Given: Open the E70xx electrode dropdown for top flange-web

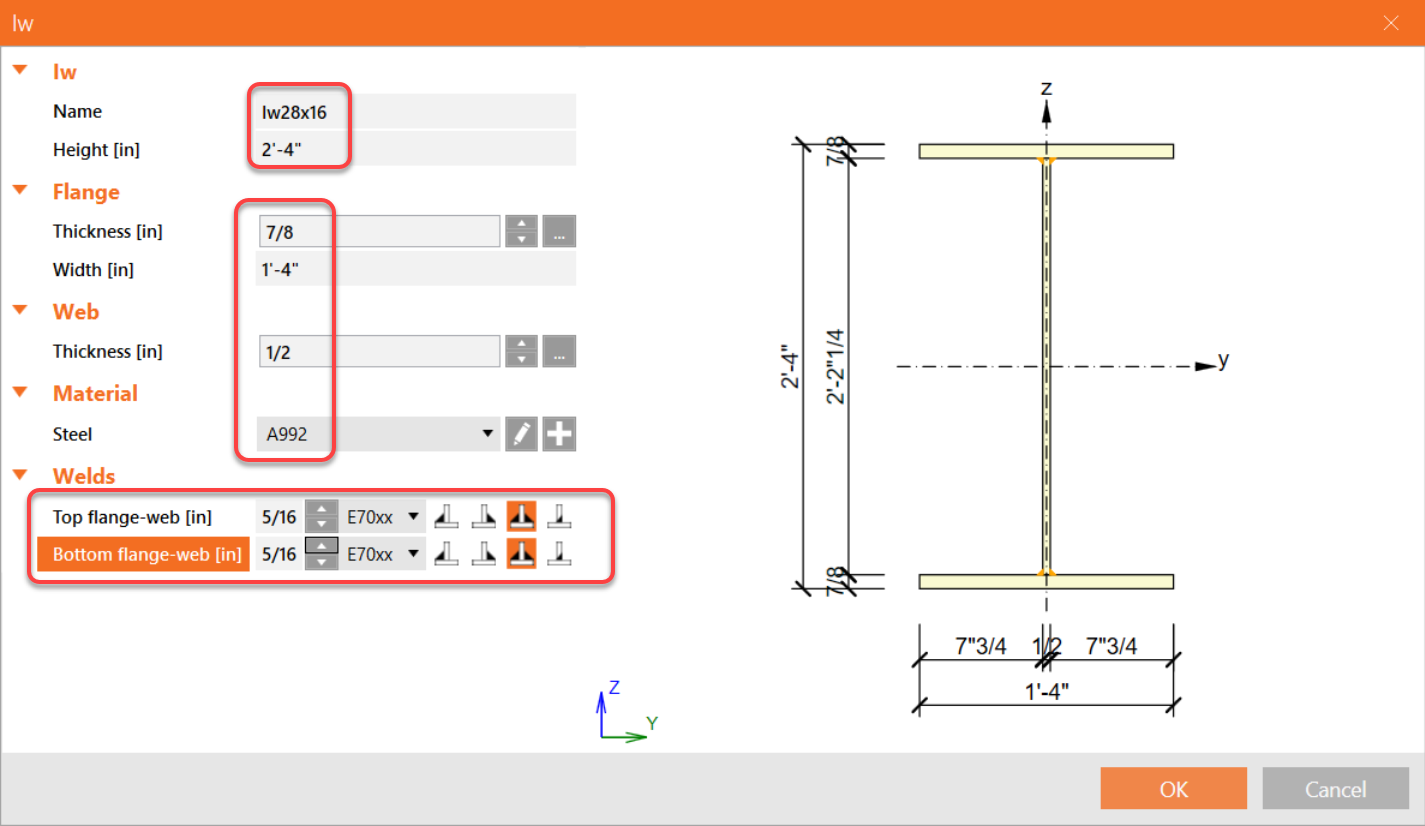Looking at the screenshot, I should point(412,516).
